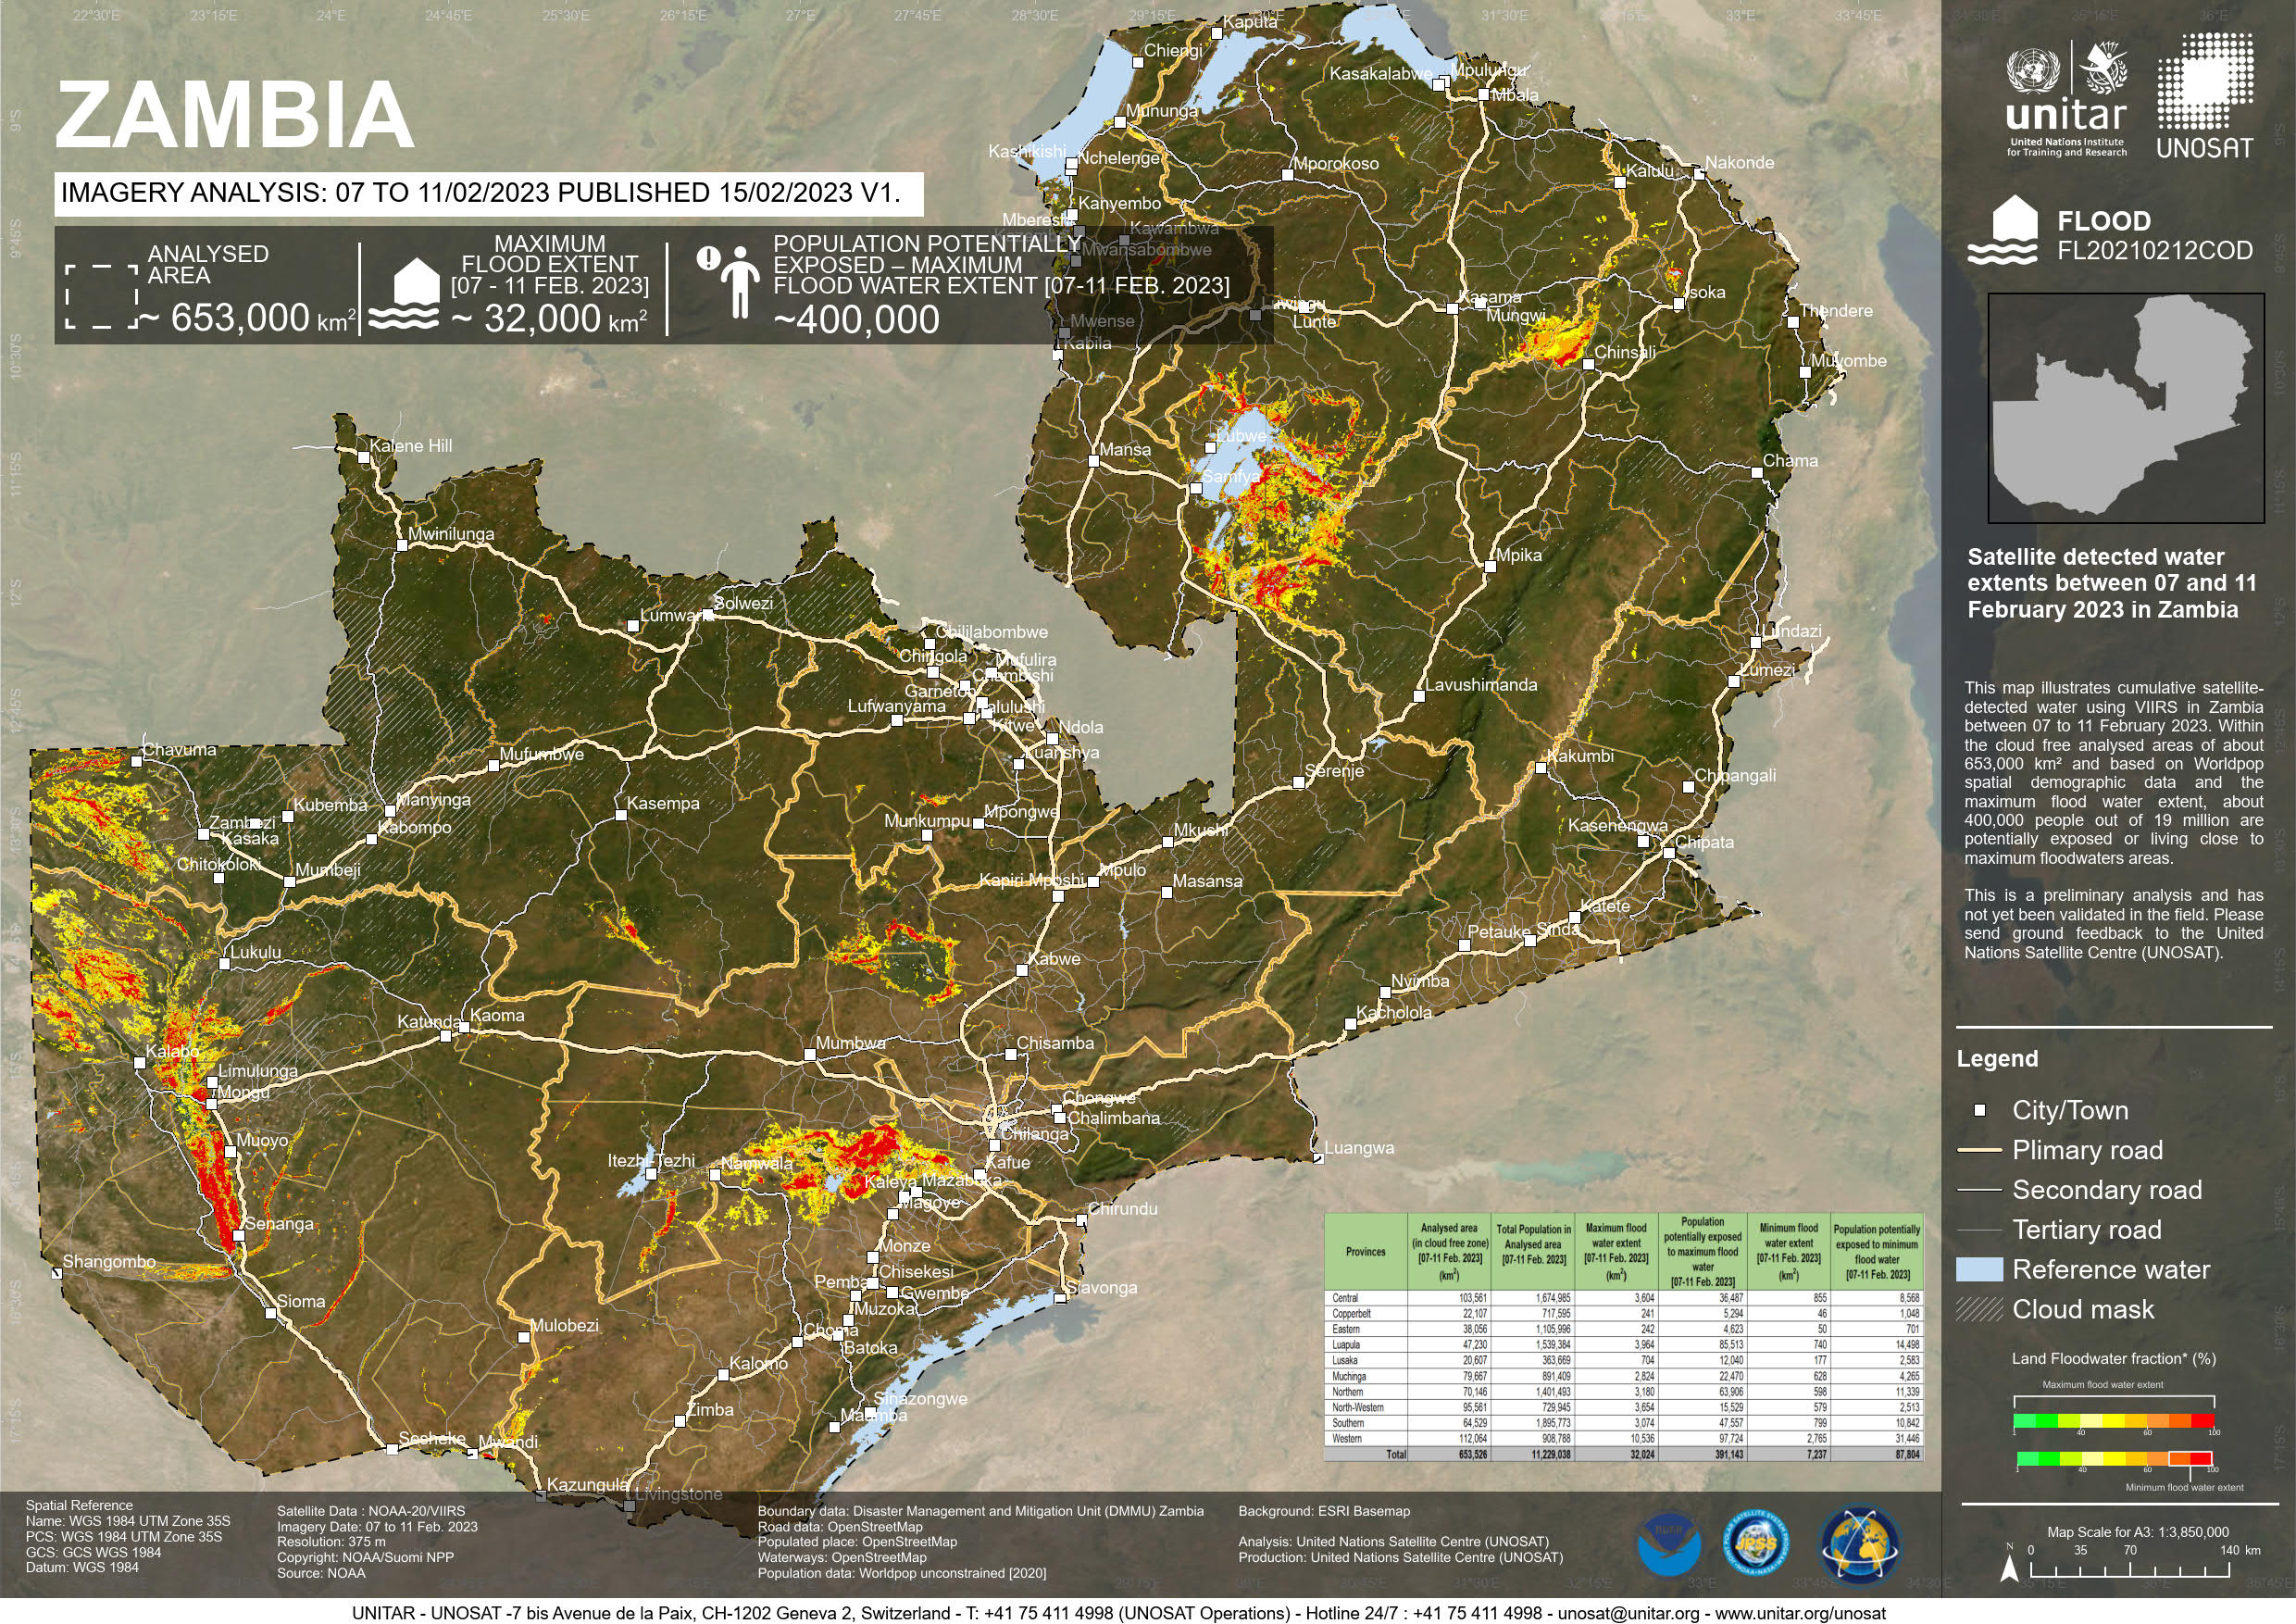
Task: Click the ZAMBIA map title
Action: pos(234,116)
